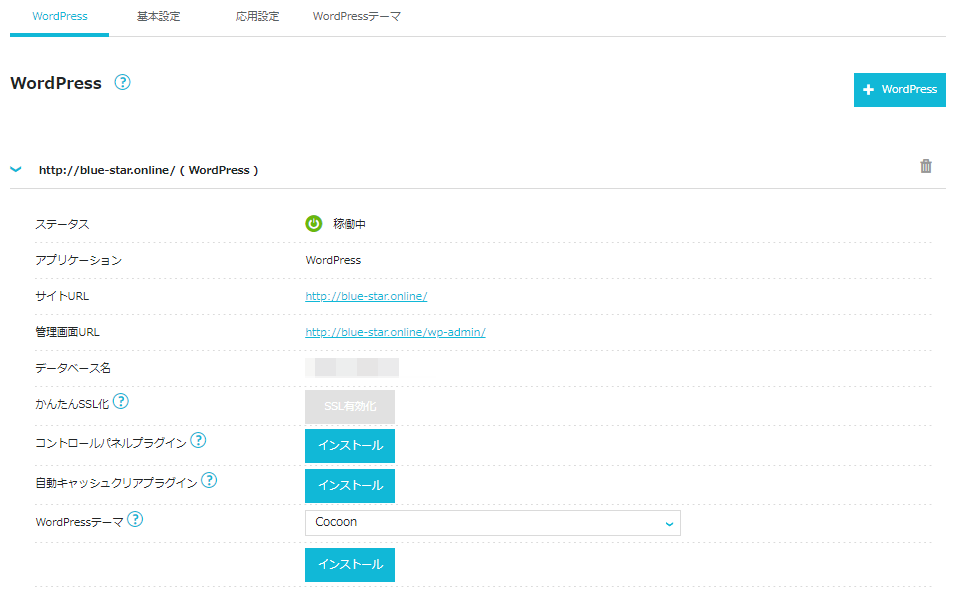
Task: Click the masked database name value
Action: (x=352, y=367)
